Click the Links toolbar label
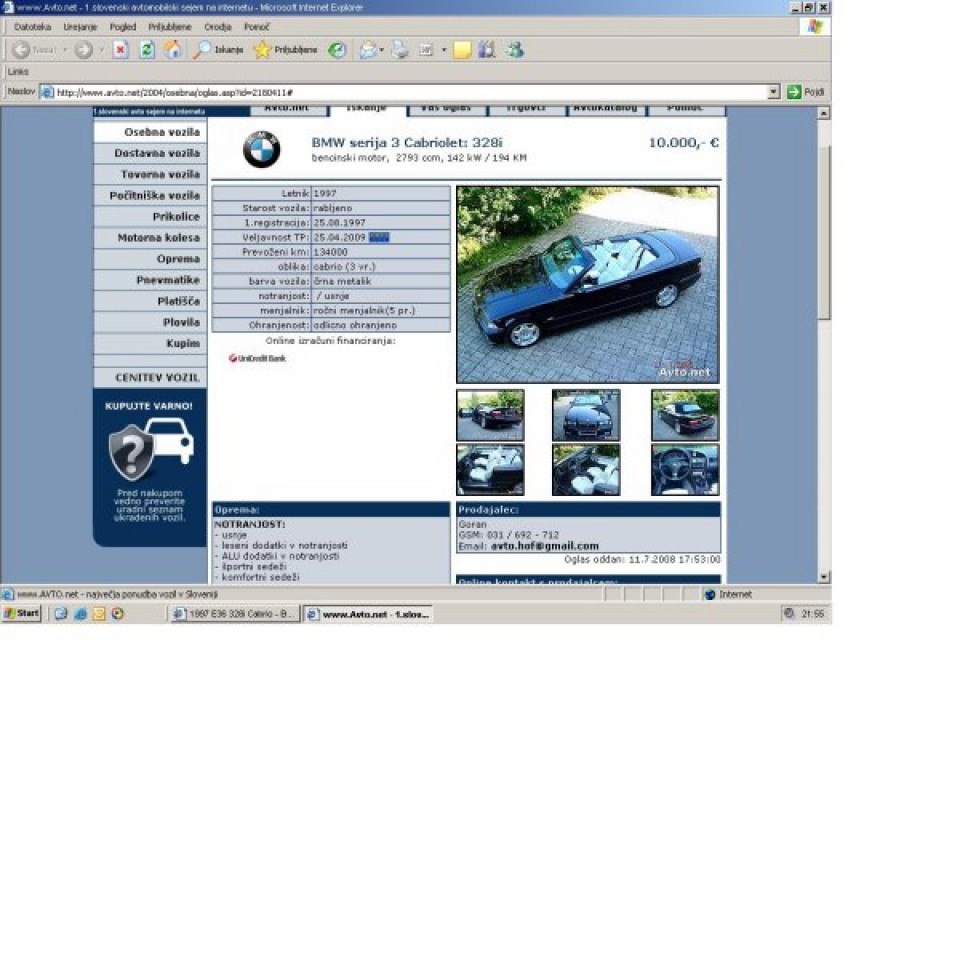The height and width of the screenshot is (960, 960). point(18,72)
